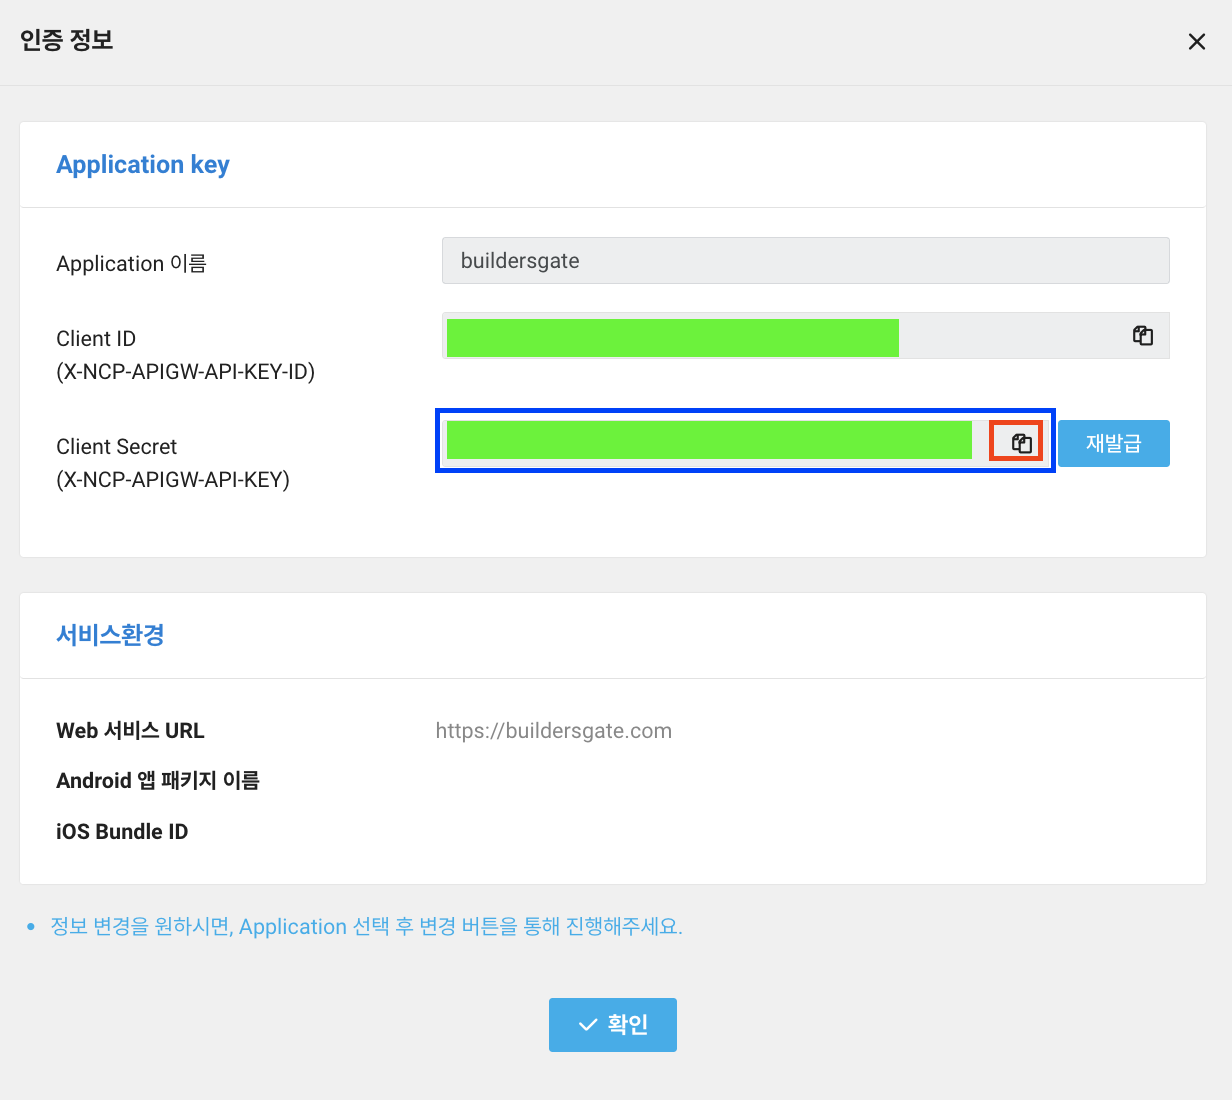
Task: Close the 인증 정보 dialog
Action: 1196,42
